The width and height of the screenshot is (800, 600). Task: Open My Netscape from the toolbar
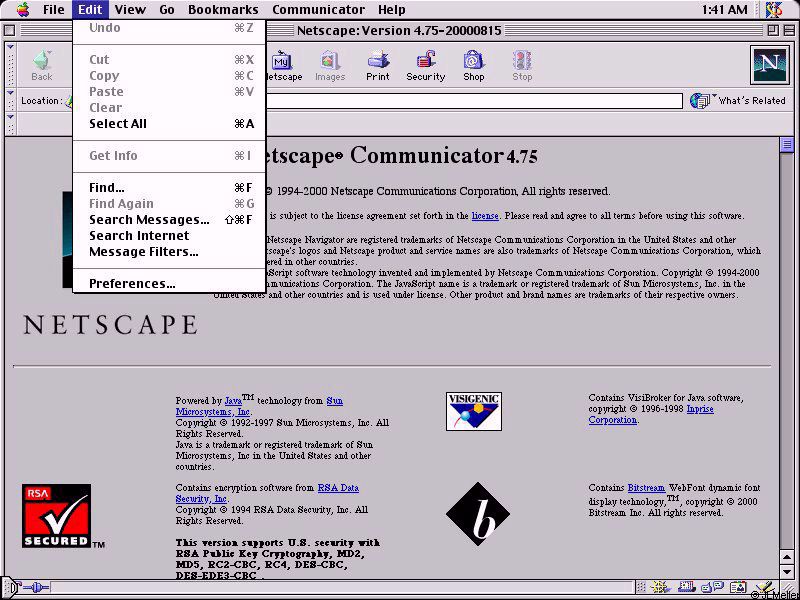click(282, 66)
